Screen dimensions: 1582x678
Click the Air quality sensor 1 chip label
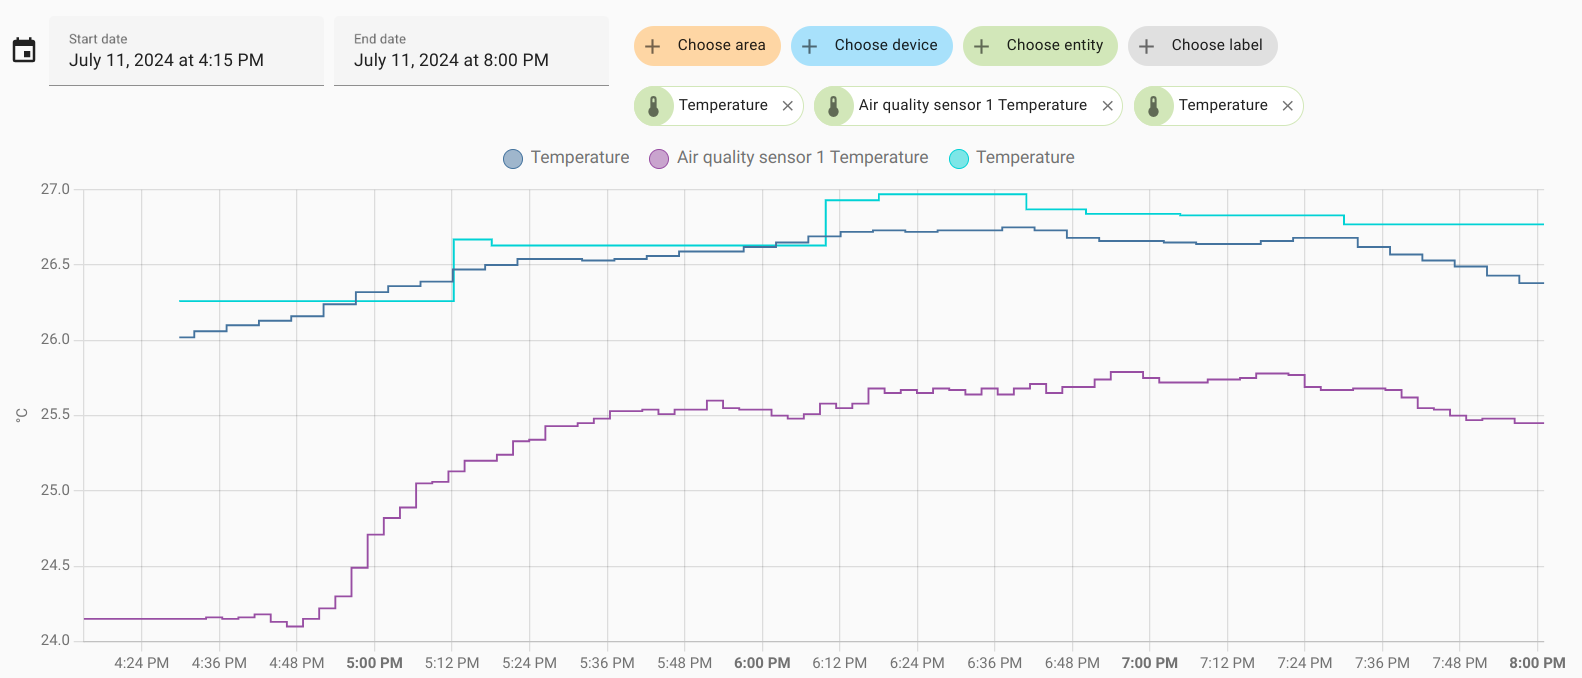pos(972,105)
